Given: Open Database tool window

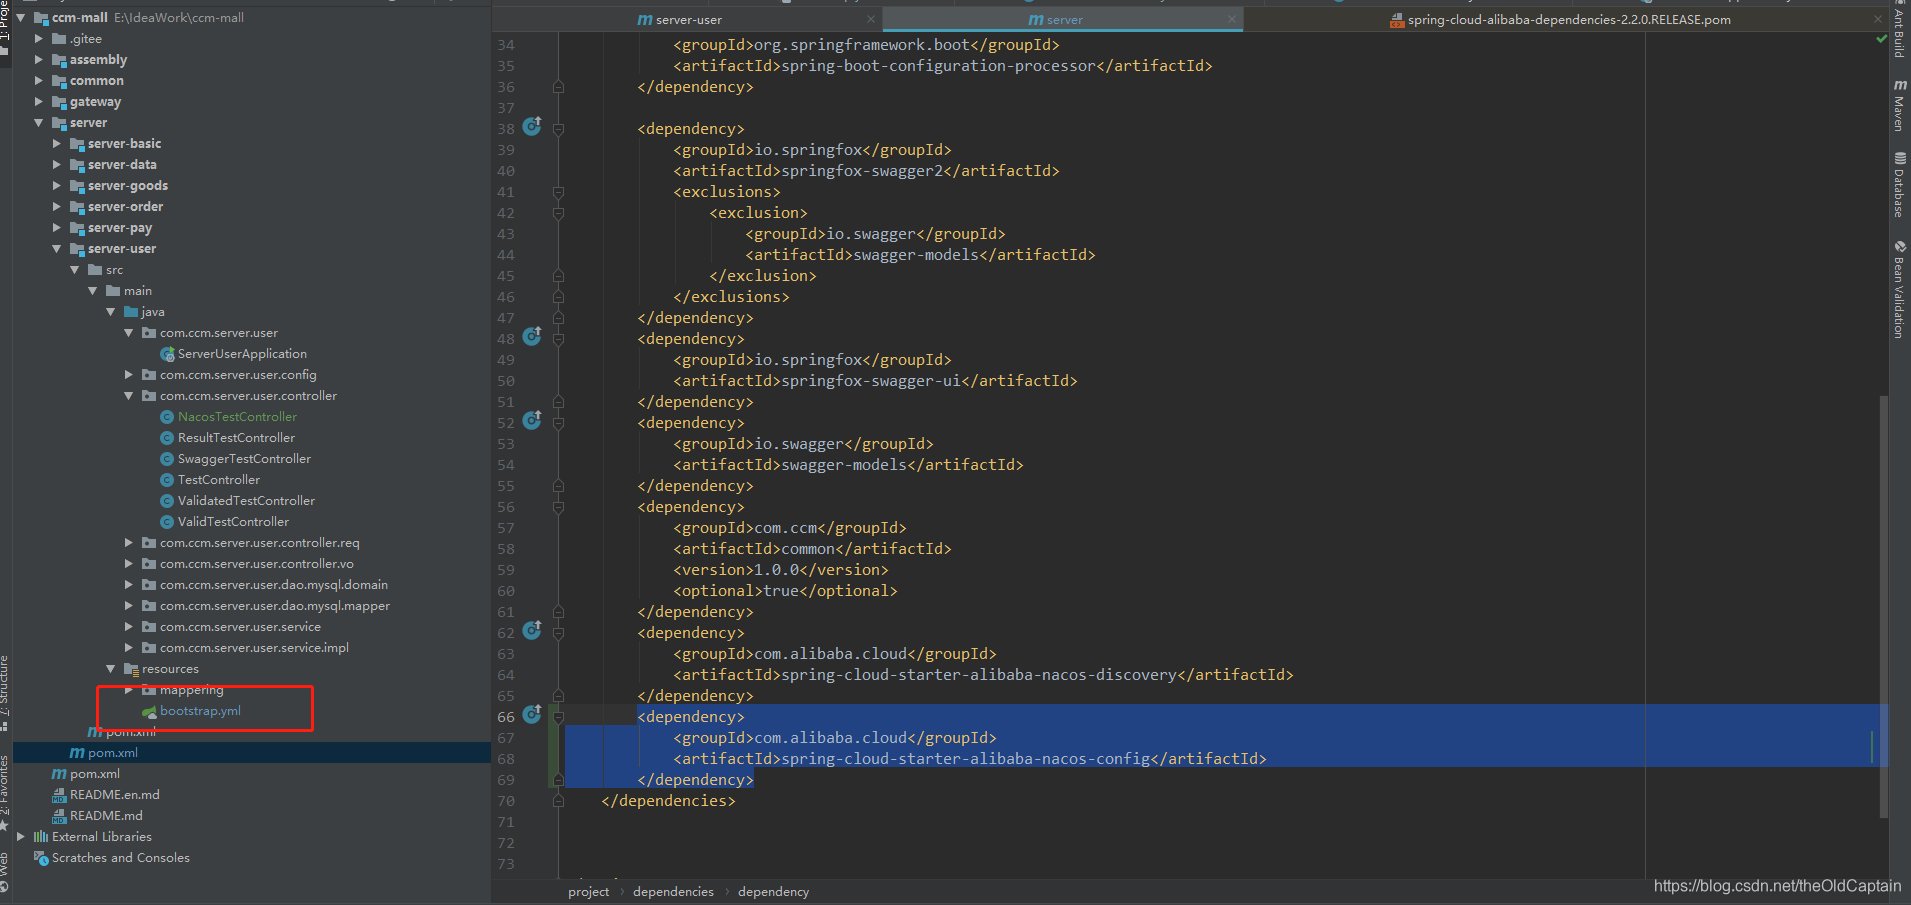Looking at the screenshot, I should 1899,184.
